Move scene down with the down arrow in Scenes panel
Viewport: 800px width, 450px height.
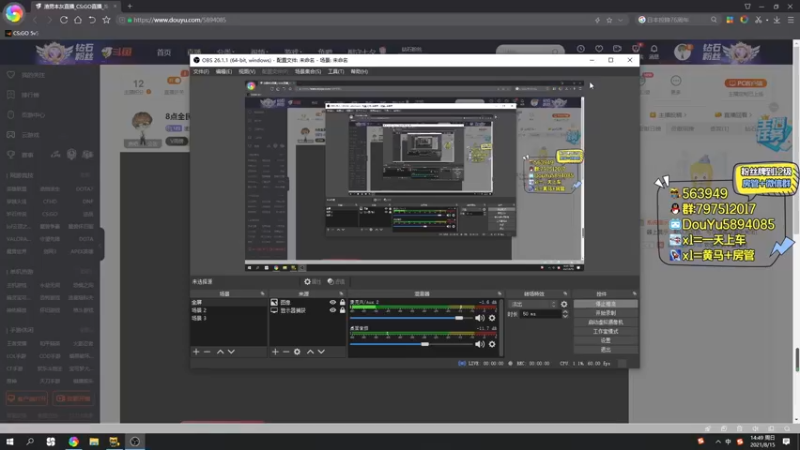[x=231, y=352]
